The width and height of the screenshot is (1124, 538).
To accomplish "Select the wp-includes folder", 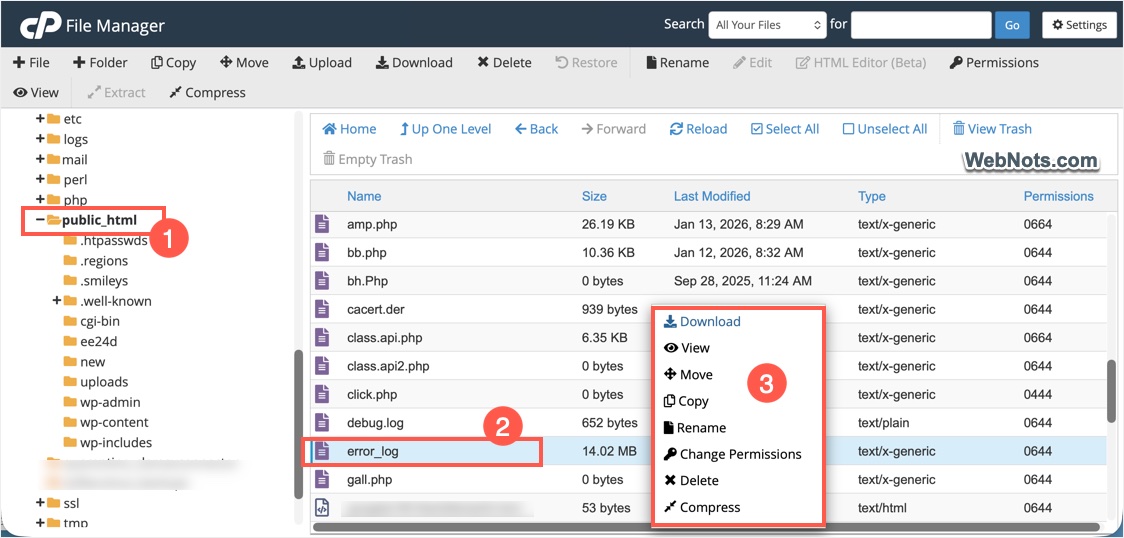I will pyautogui.click(x=108, y=442).
